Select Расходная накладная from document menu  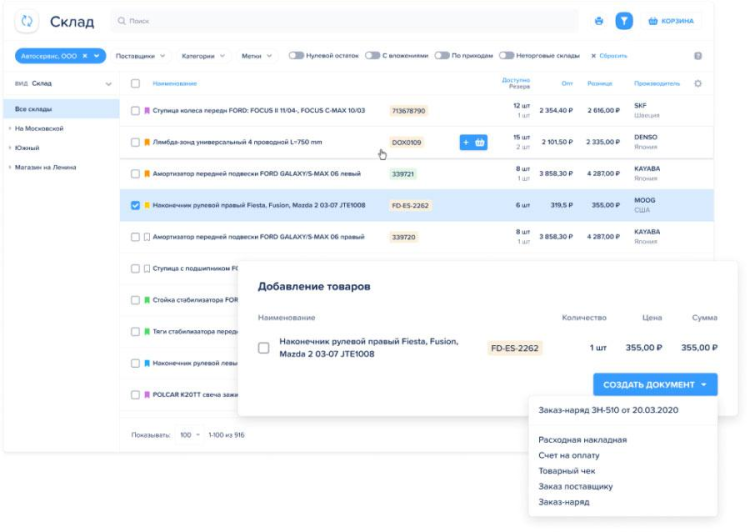coord(582,440)
